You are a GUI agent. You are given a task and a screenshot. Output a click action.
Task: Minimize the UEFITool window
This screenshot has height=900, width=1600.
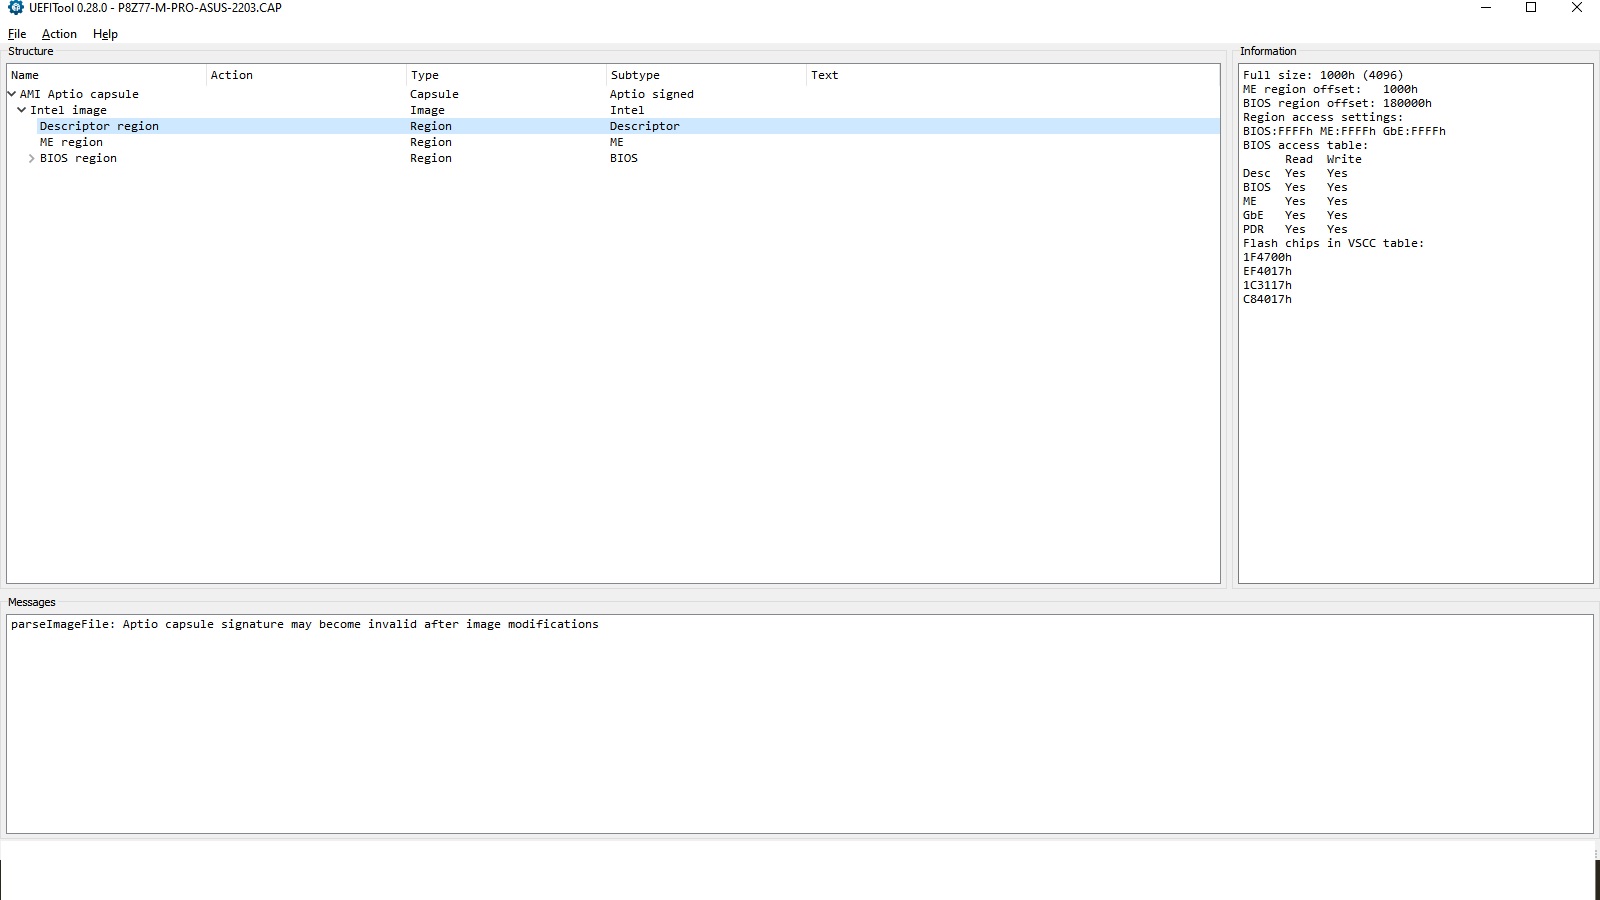(1486, 8)
